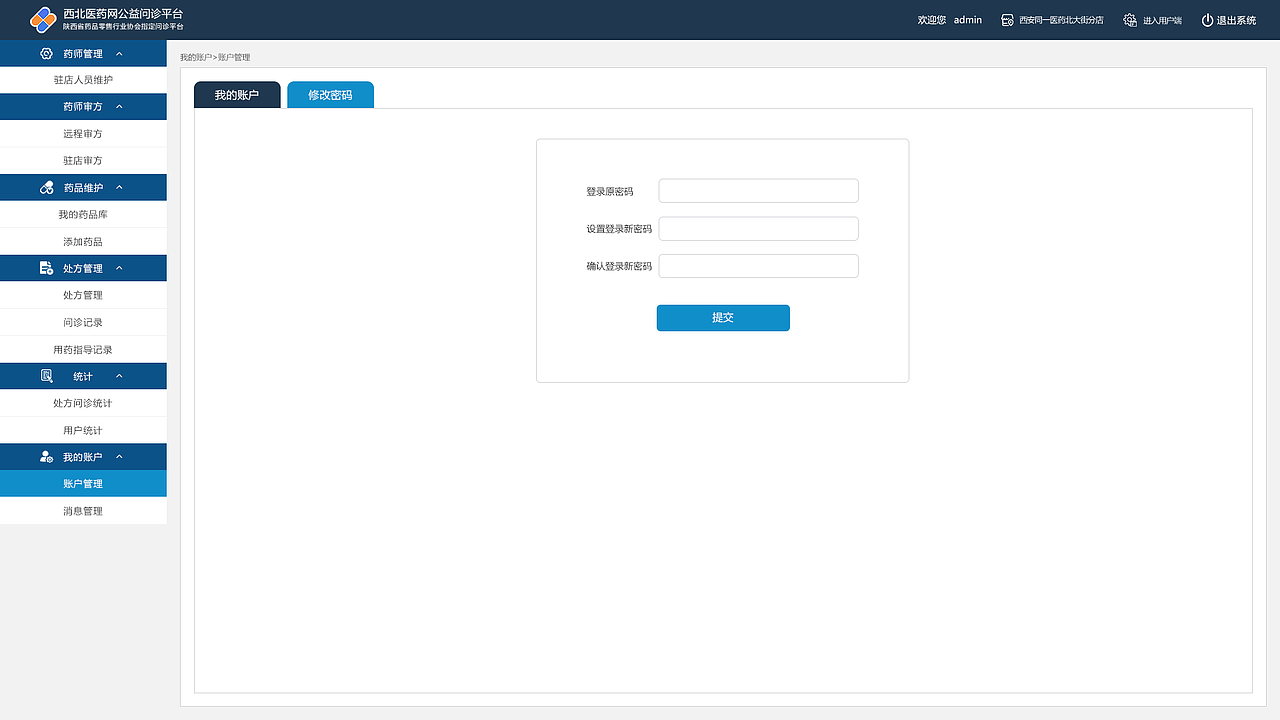Click the 我的账户 breadcrumb text
This screenshot has width=1280, height=720.
[x=195, y=58]
